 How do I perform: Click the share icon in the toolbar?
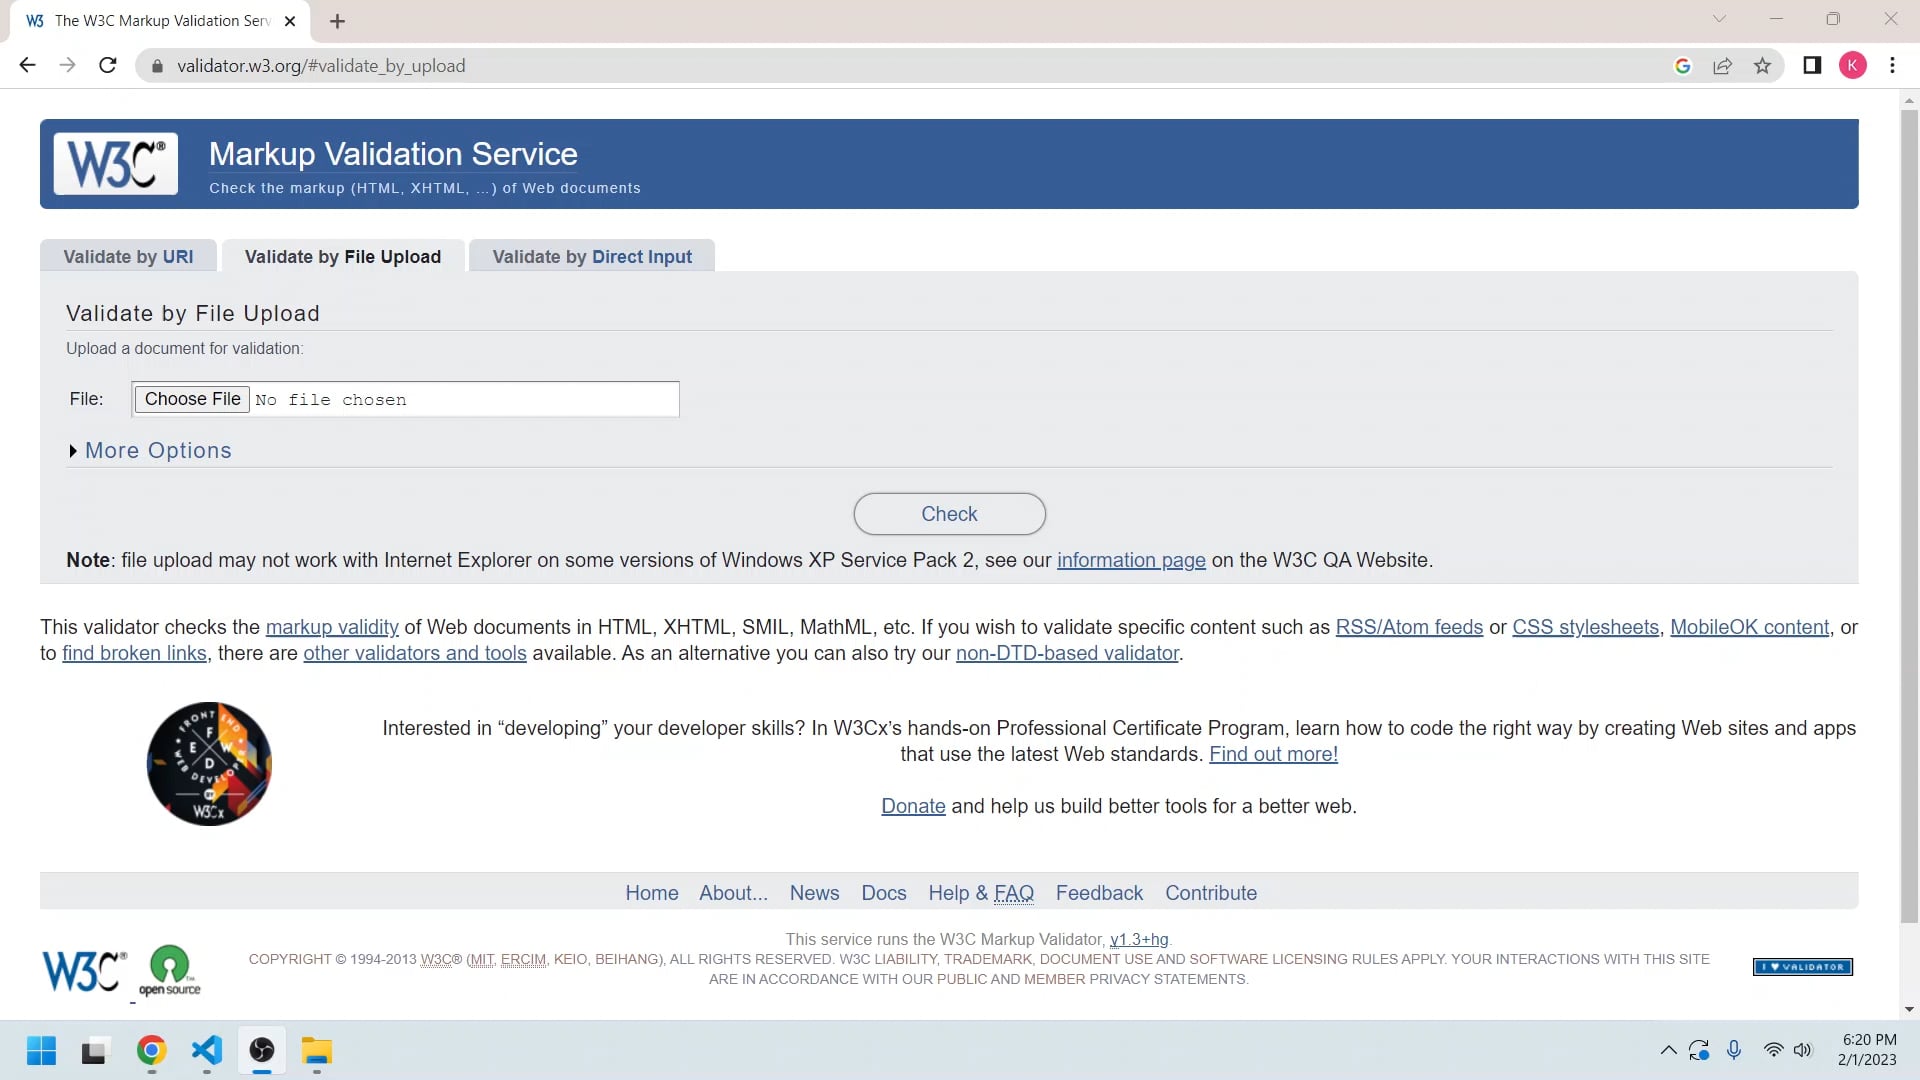[1722, 65]
